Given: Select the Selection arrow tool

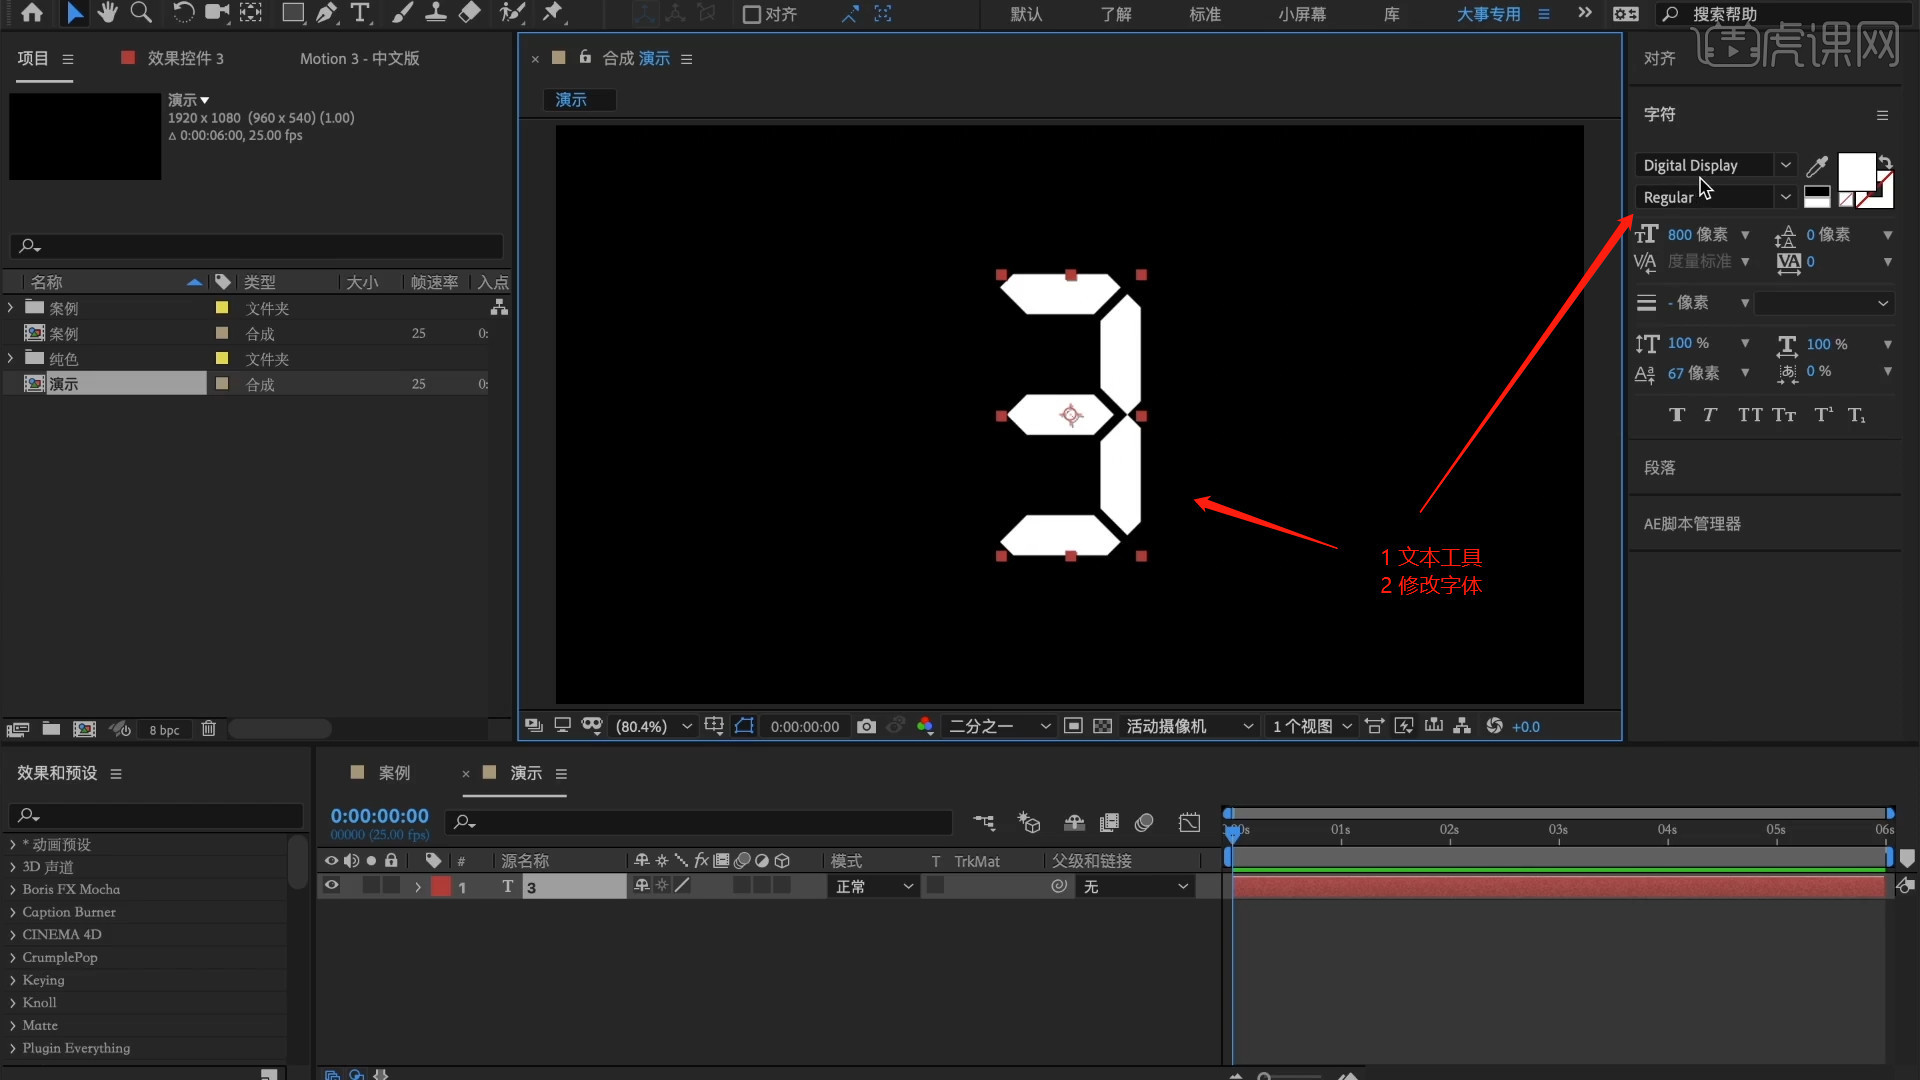Looking at the screenshot, I should [74, 13].
